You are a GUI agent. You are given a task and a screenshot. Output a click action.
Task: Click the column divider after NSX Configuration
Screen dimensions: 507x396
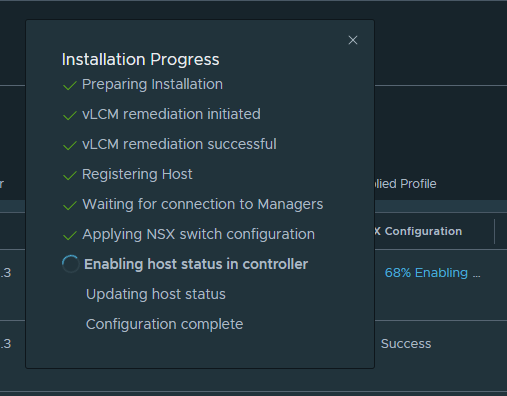[495, 231]
